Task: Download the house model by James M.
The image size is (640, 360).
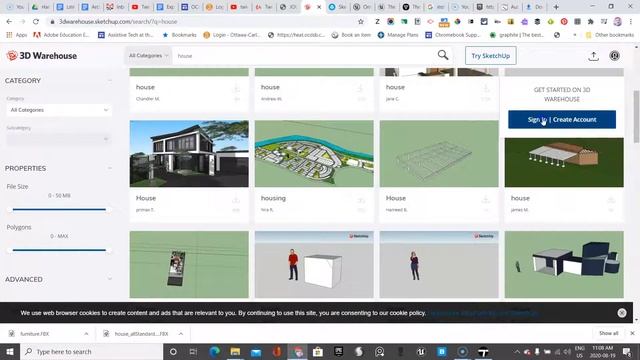Action: [611, 200]
